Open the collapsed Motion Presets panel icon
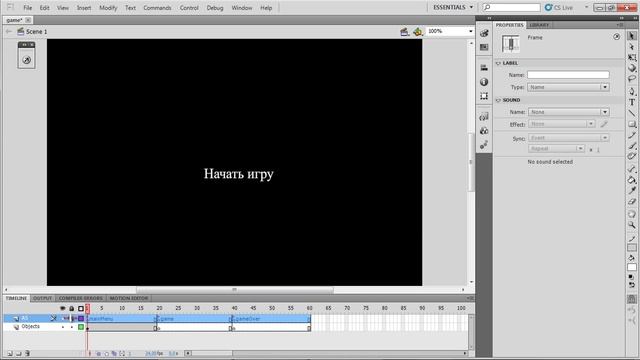 (484, 145)
